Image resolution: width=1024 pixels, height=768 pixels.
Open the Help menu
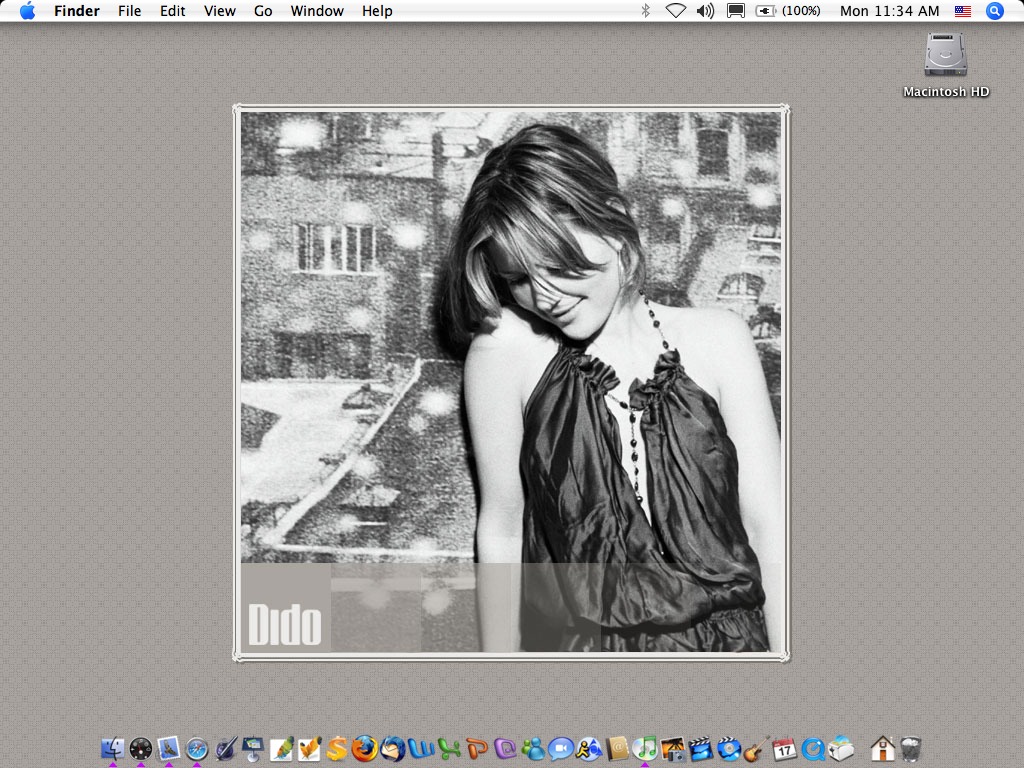tap(377, 10)
